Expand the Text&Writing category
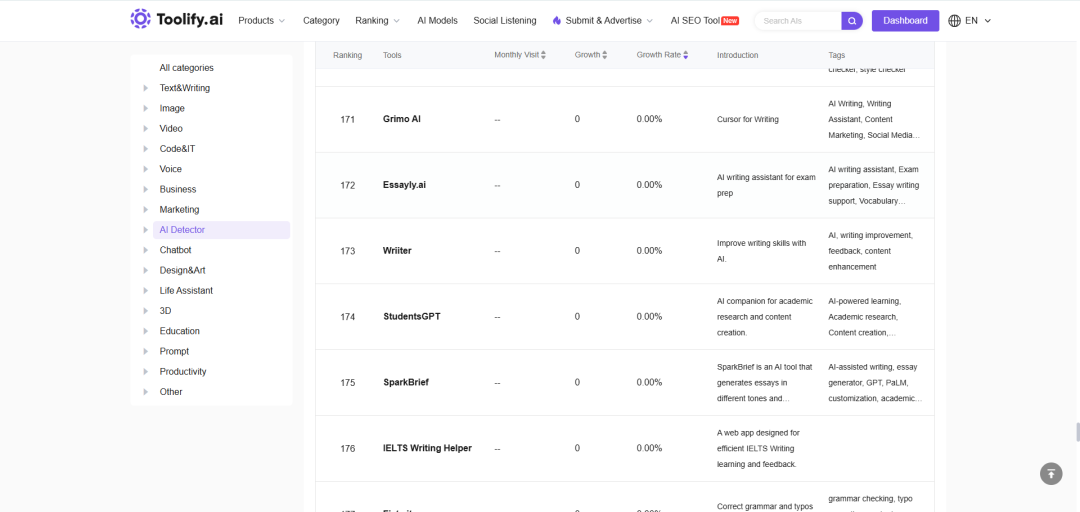The height and width of the screenshot is (512, 1080). click(x=145, y=88)
